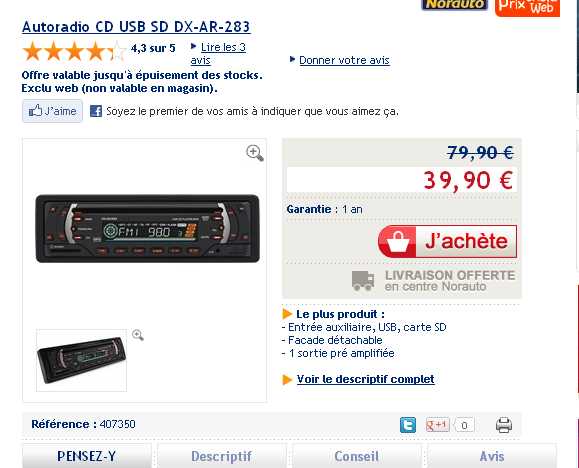This screenshot has height=468, width=579.
Task: Print the page with printer icon
Action: (504, 425)
